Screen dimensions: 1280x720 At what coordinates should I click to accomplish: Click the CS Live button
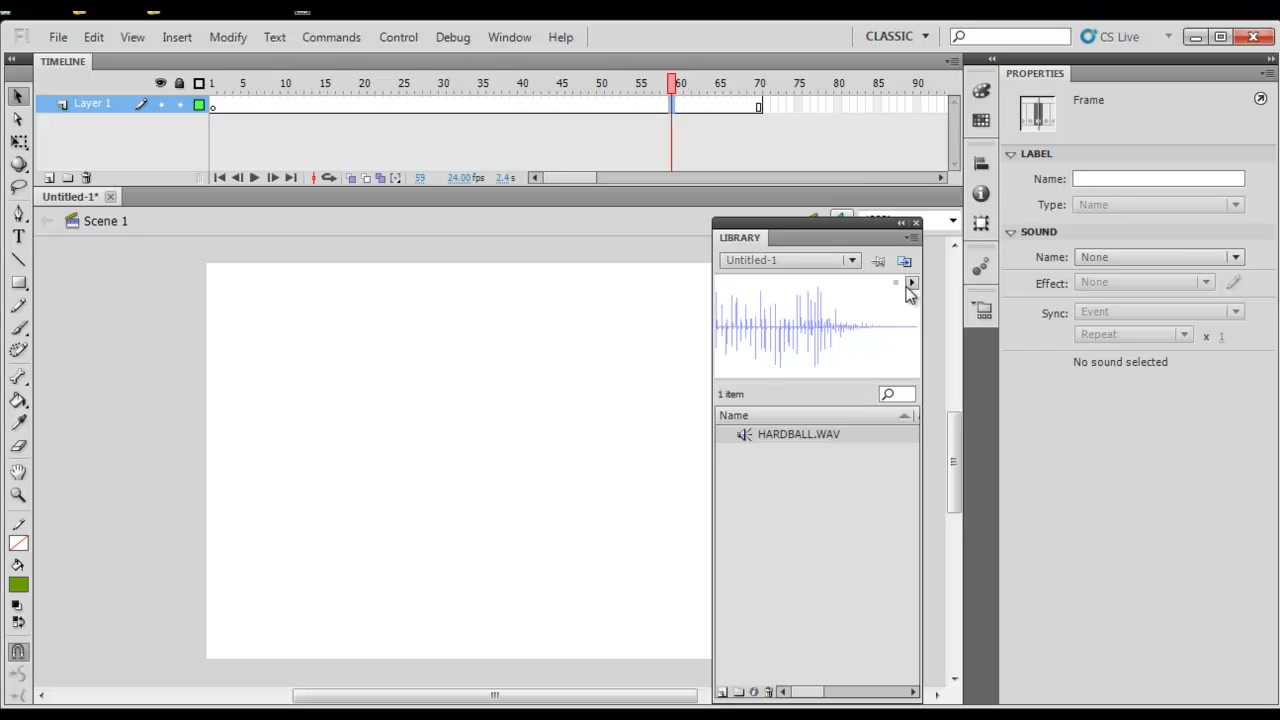point(1110,37)
